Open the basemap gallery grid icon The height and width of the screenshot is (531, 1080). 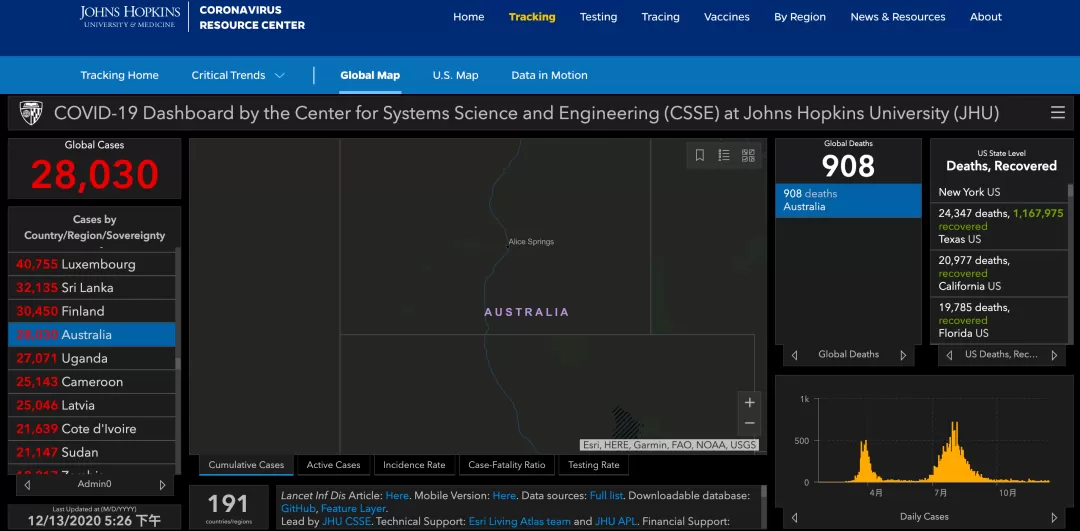pos(748,156)
